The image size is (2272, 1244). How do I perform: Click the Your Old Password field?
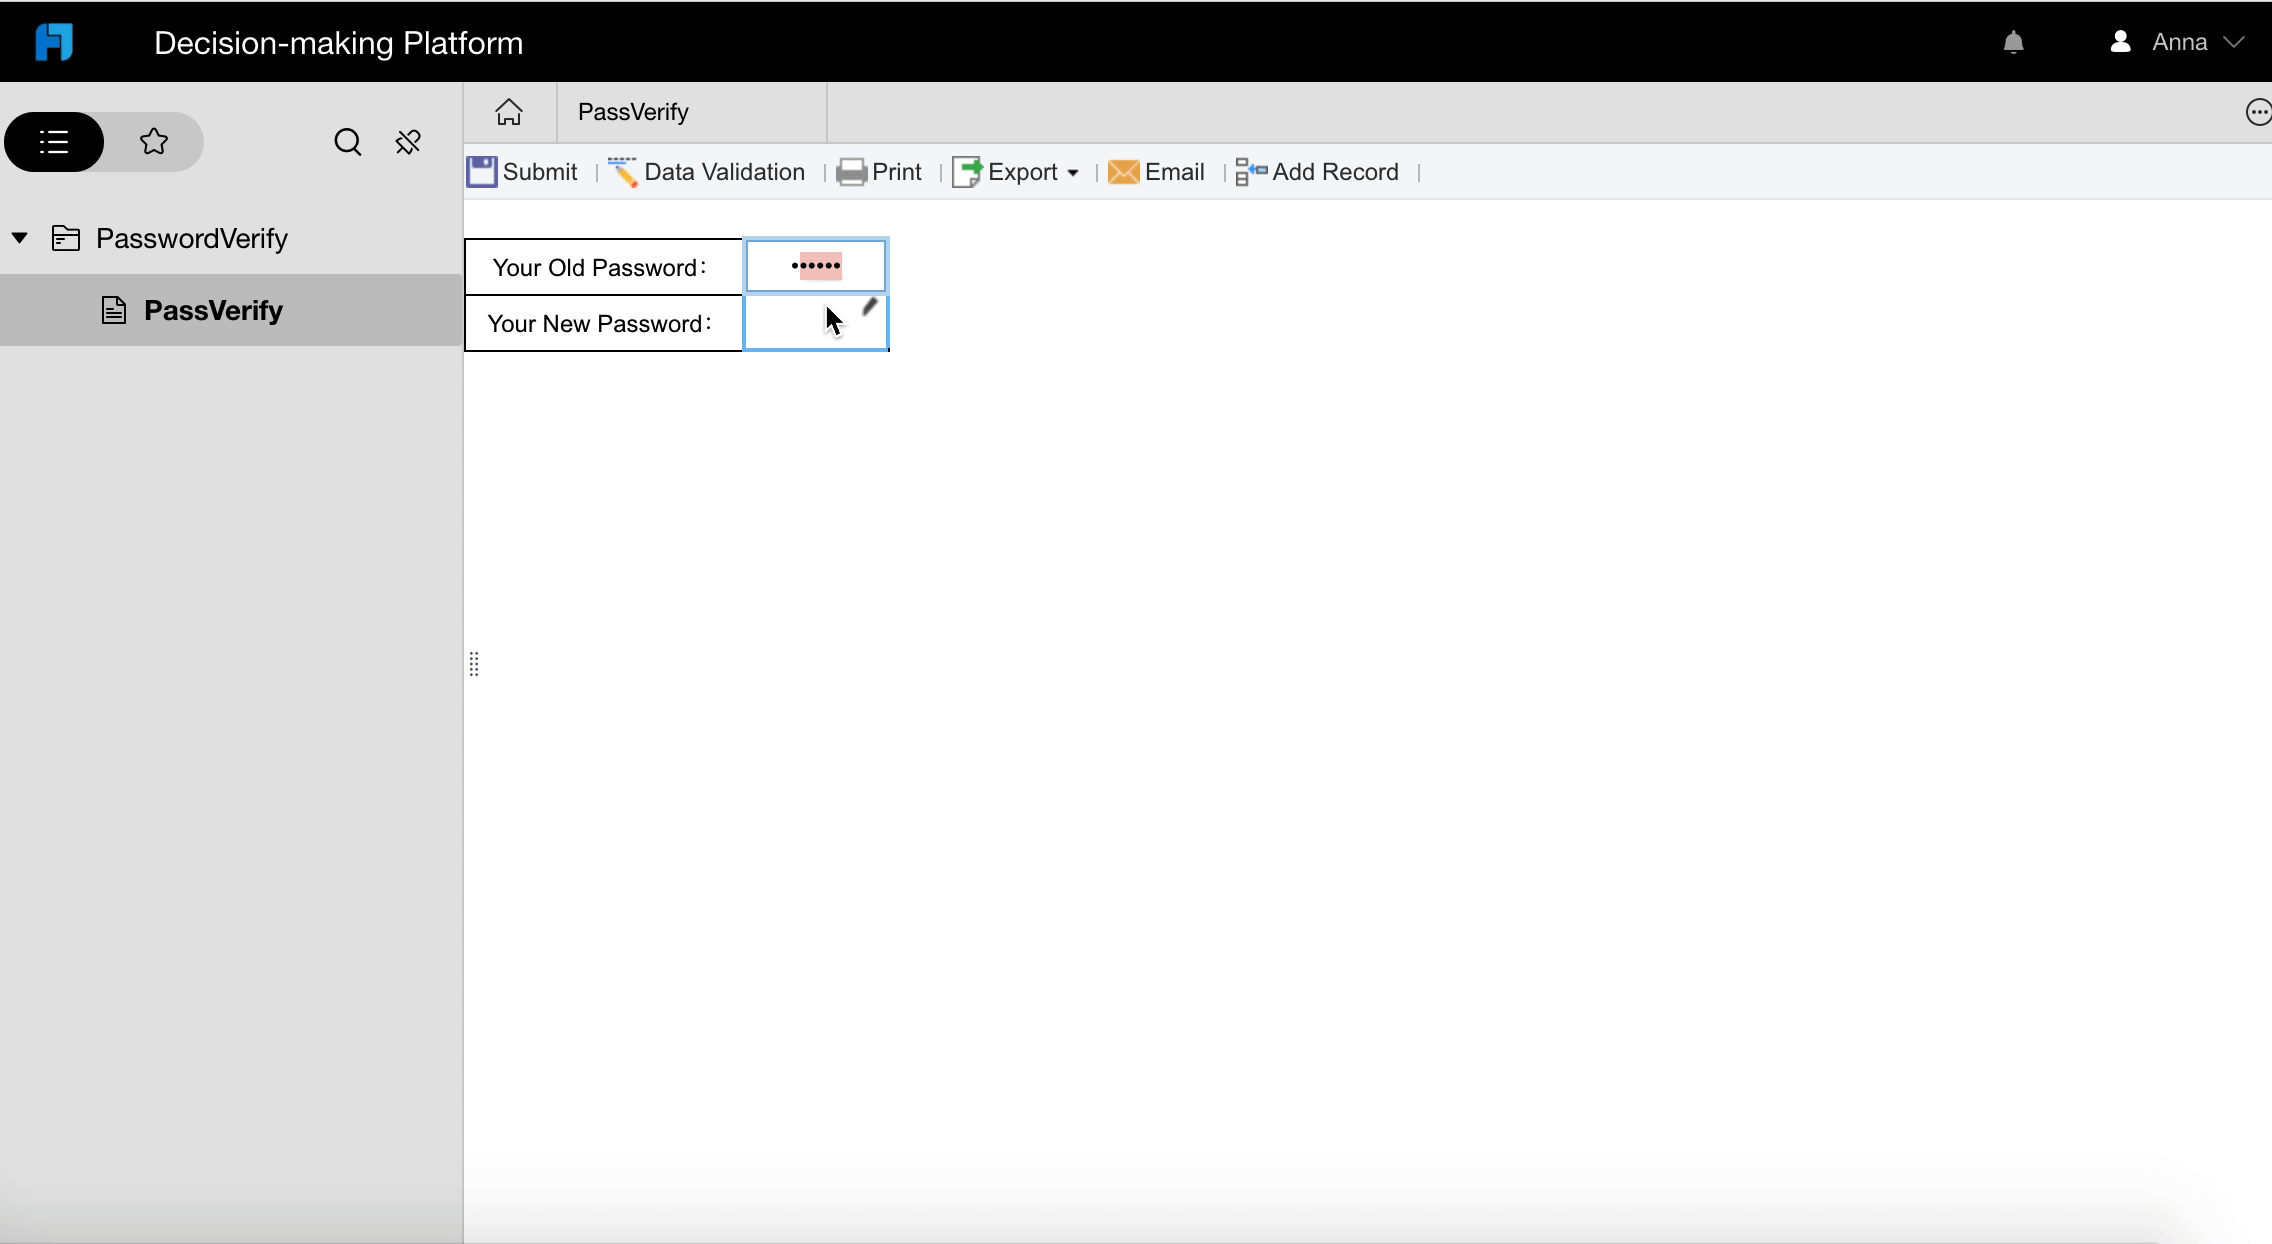pos(815,265)
